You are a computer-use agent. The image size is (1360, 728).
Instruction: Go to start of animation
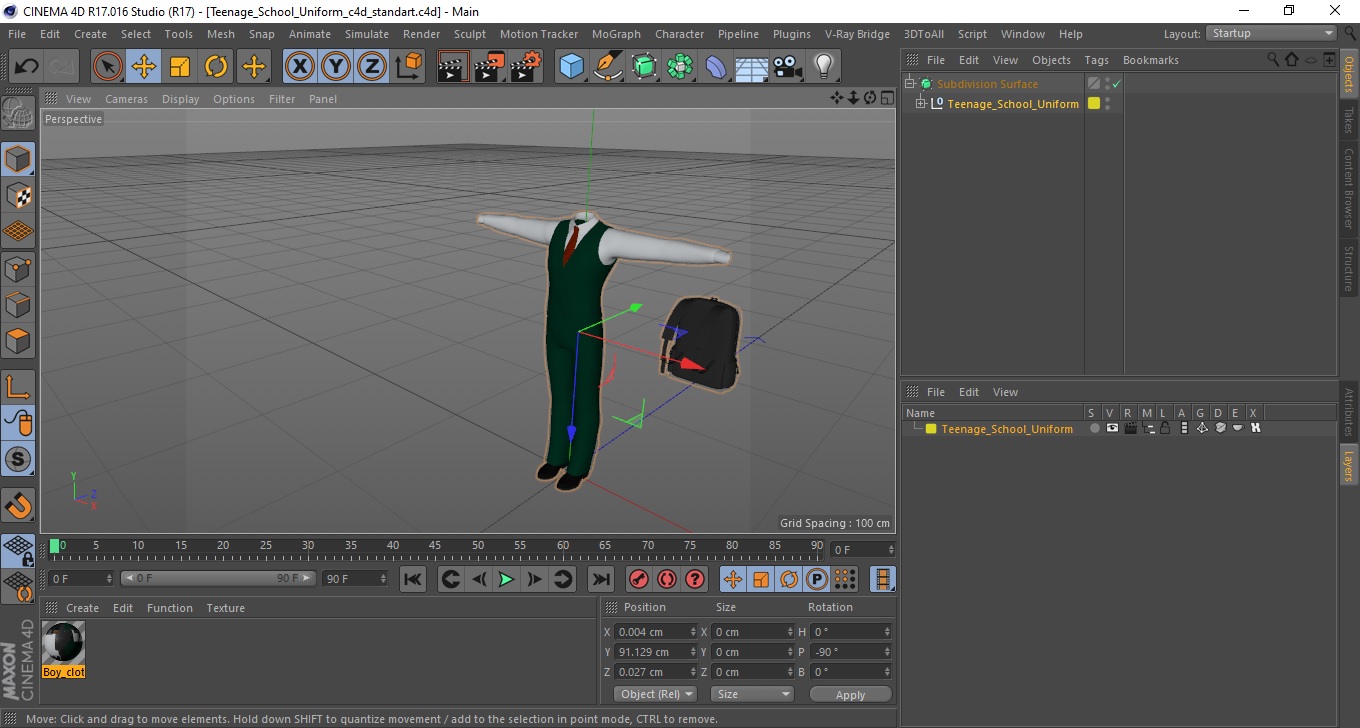pyautogui.click(x=413, y=579)
